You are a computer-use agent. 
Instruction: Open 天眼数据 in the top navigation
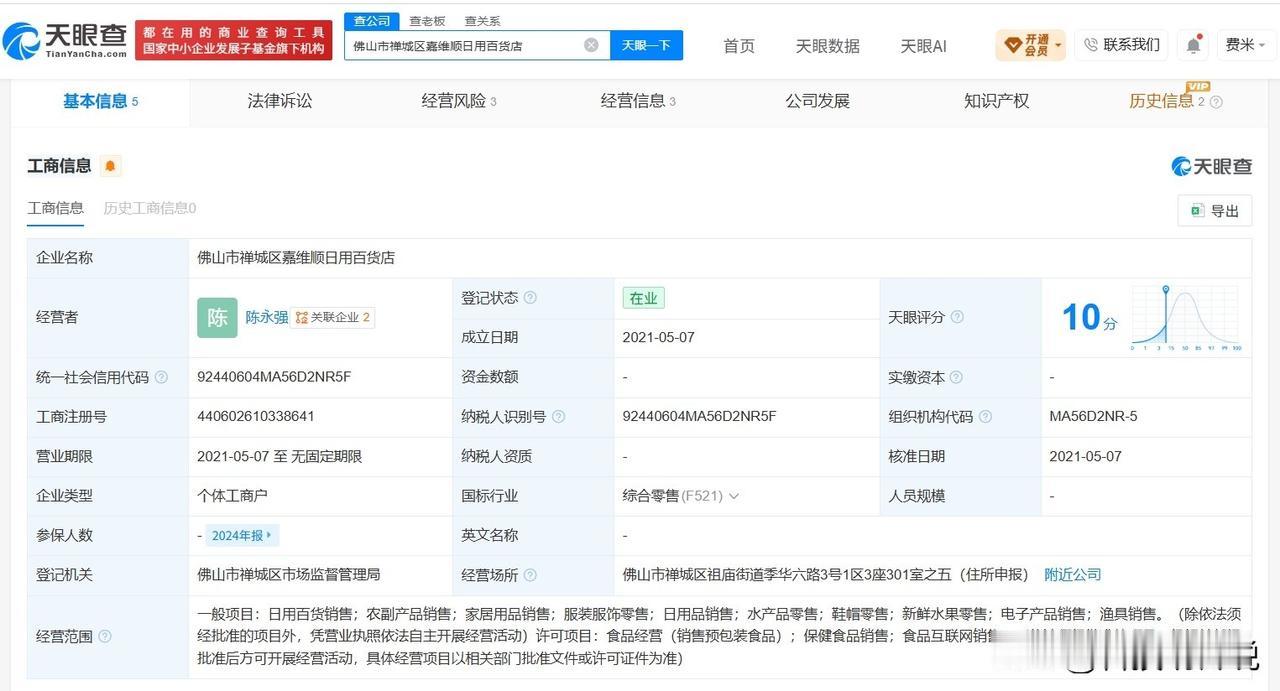click(x=827, y=46)
